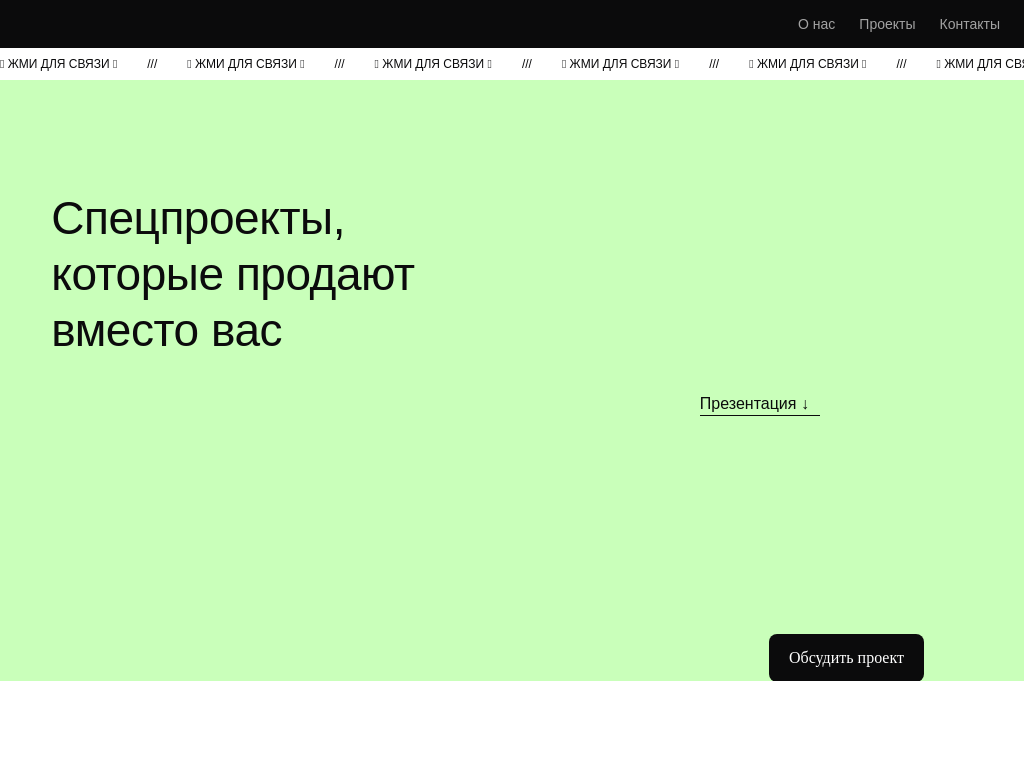
Task: Click the third ЖМИ ДЛЯ СВЯЗИ ticker text
Action: [433, 64]
